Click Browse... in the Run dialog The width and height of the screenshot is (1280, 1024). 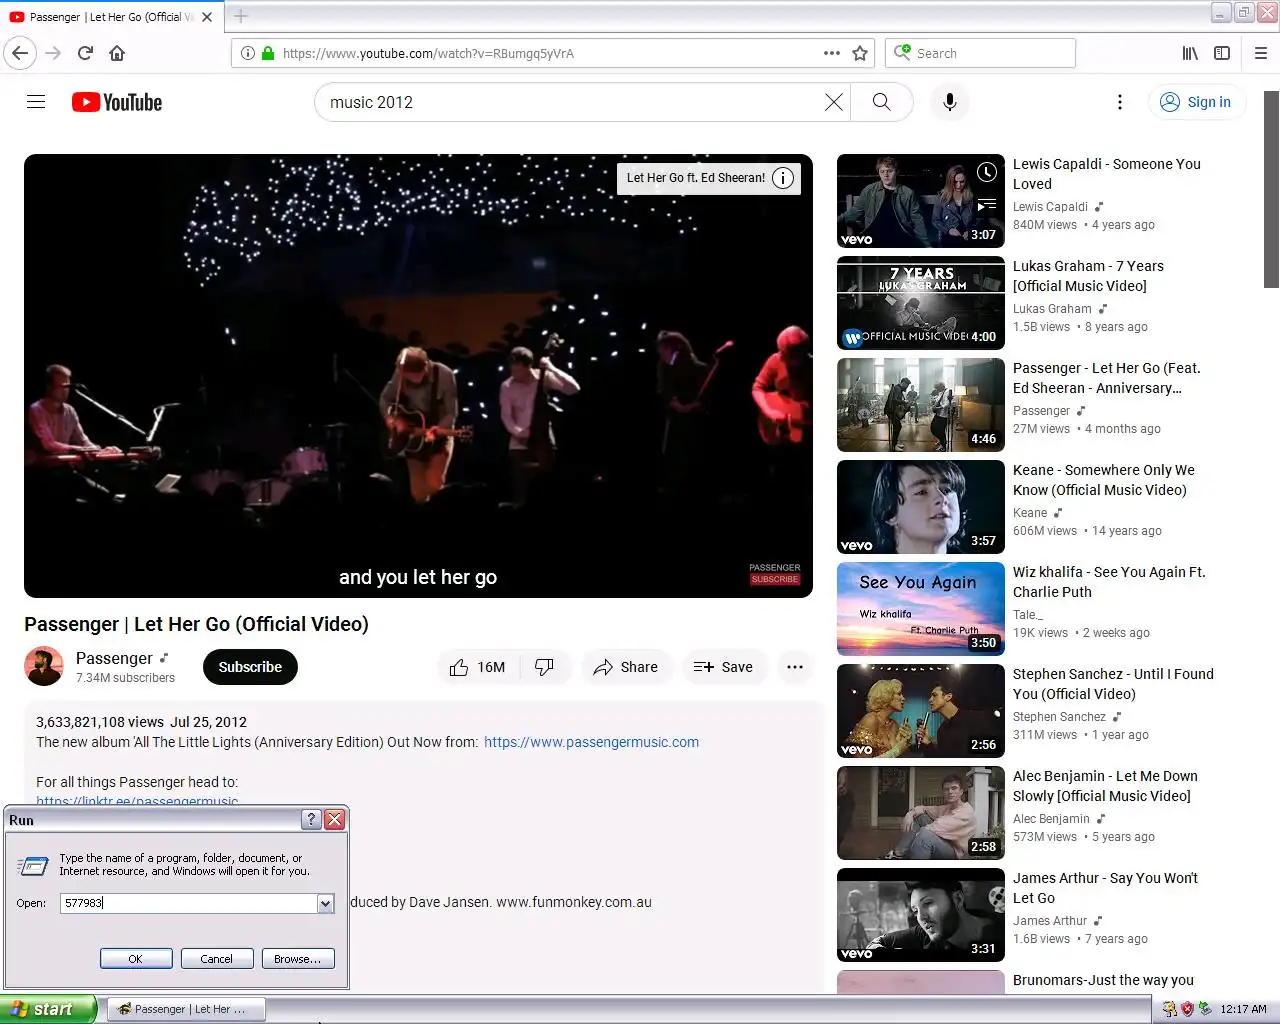pos(298,959)
